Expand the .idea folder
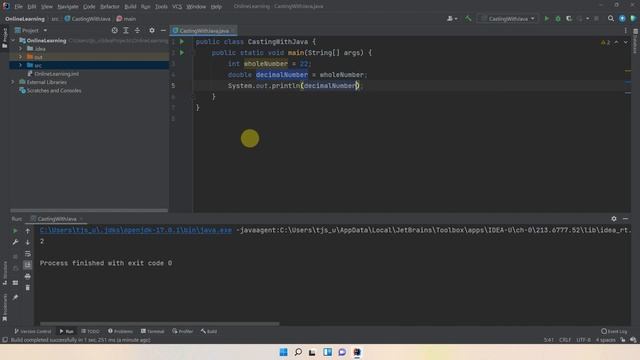 click(20, 49)
